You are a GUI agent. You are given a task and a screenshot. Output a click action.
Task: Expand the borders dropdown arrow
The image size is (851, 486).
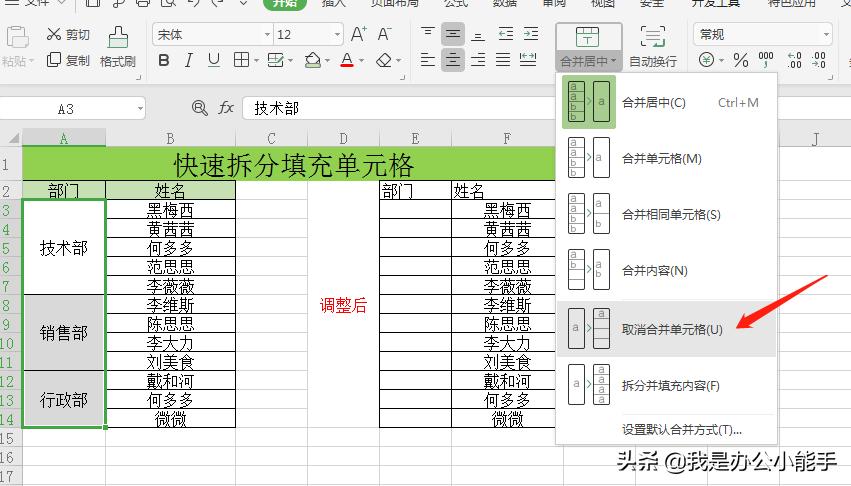pyautogui.click(x=256, y=61)
